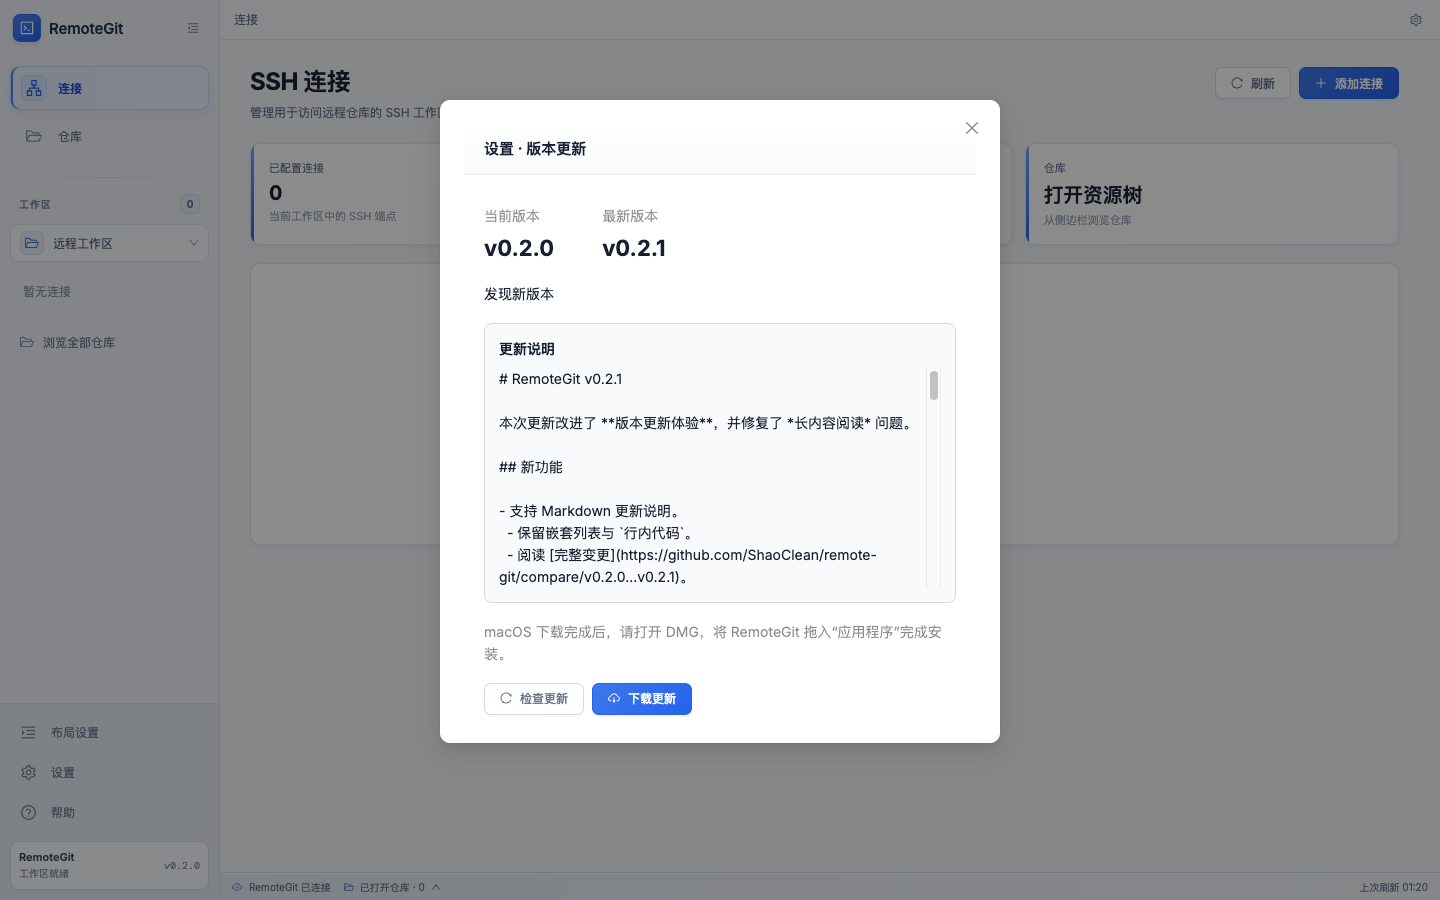Open 设置 in the sidebar

point(110,772)
